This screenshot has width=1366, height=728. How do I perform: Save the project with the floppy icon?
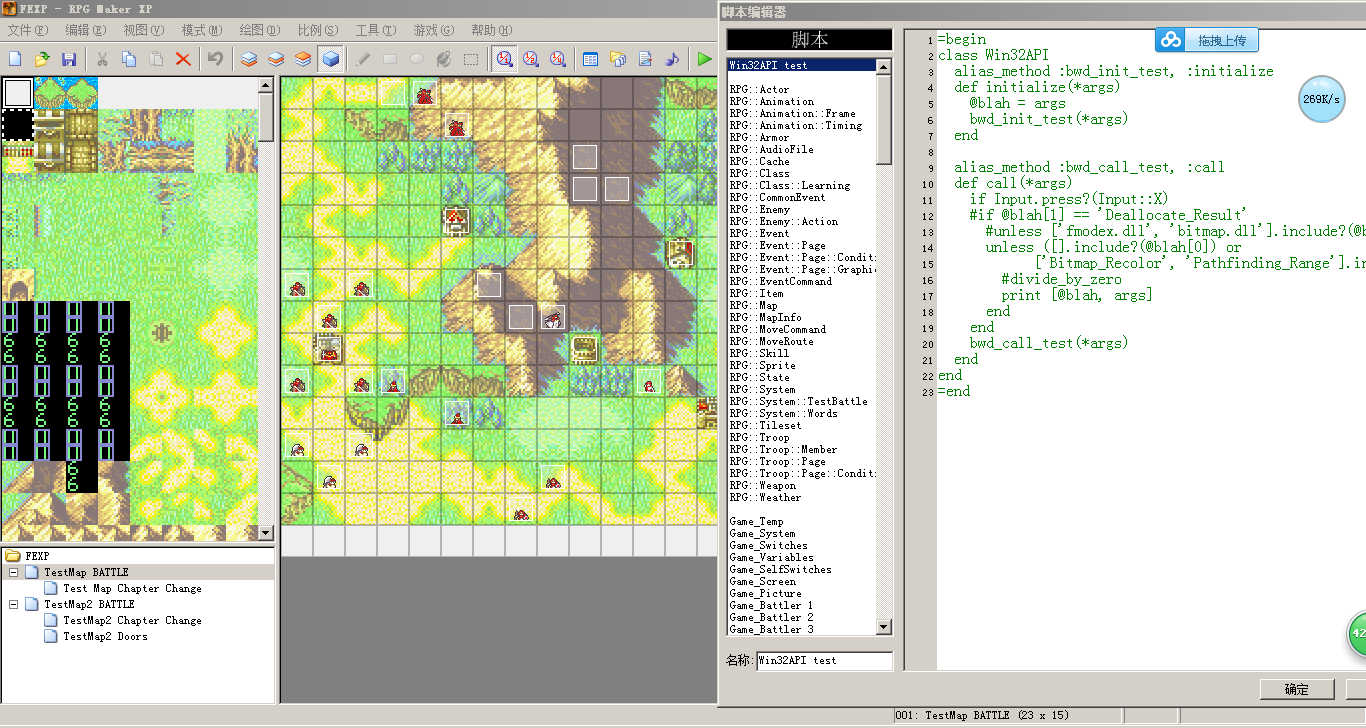click(x=69, y=59)
